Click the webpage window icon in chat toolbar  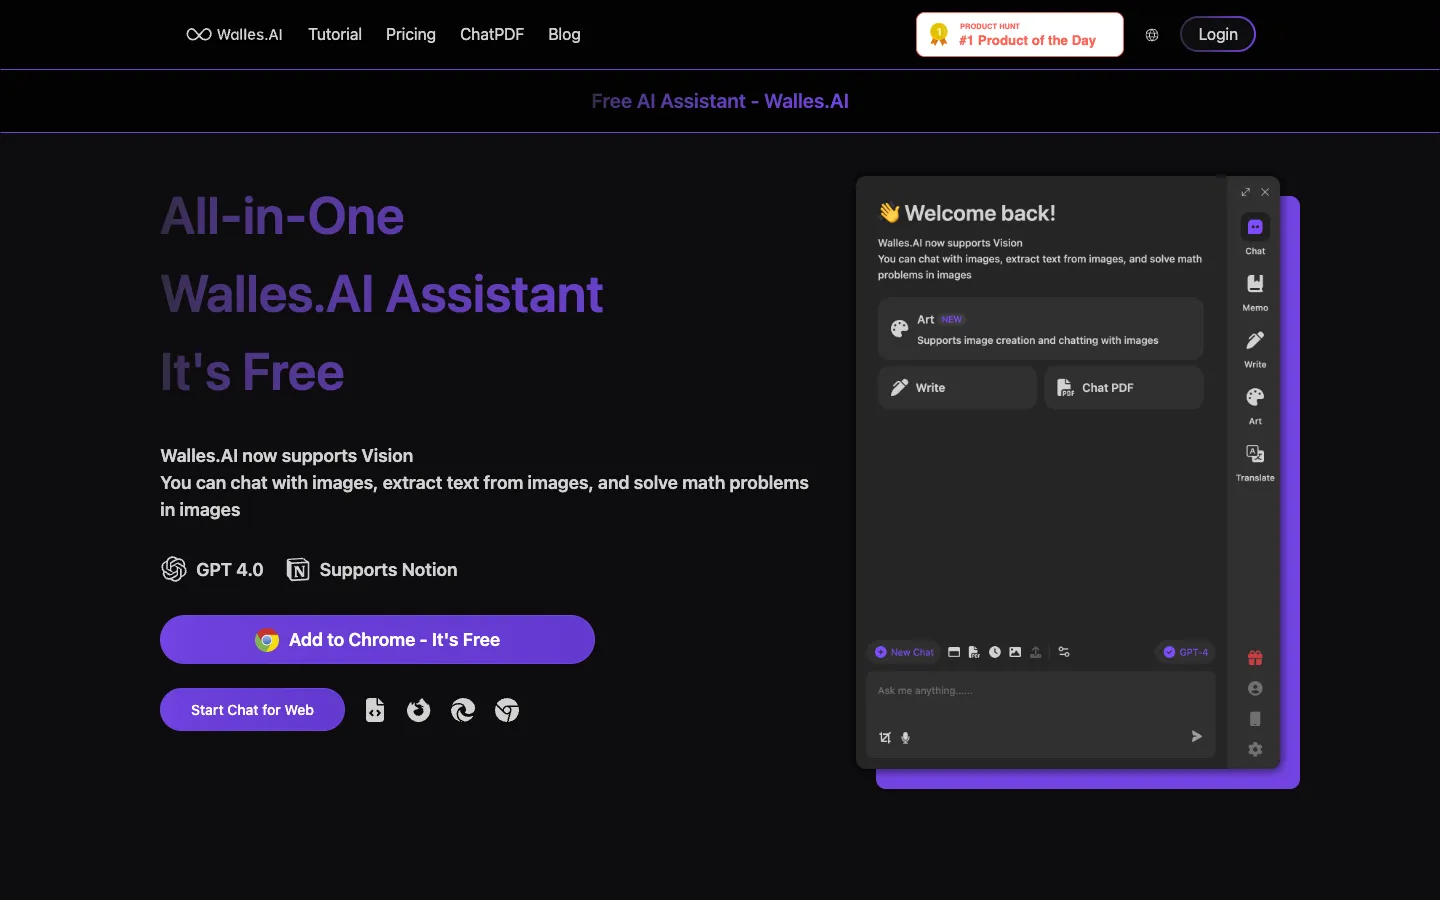(954, 652)
